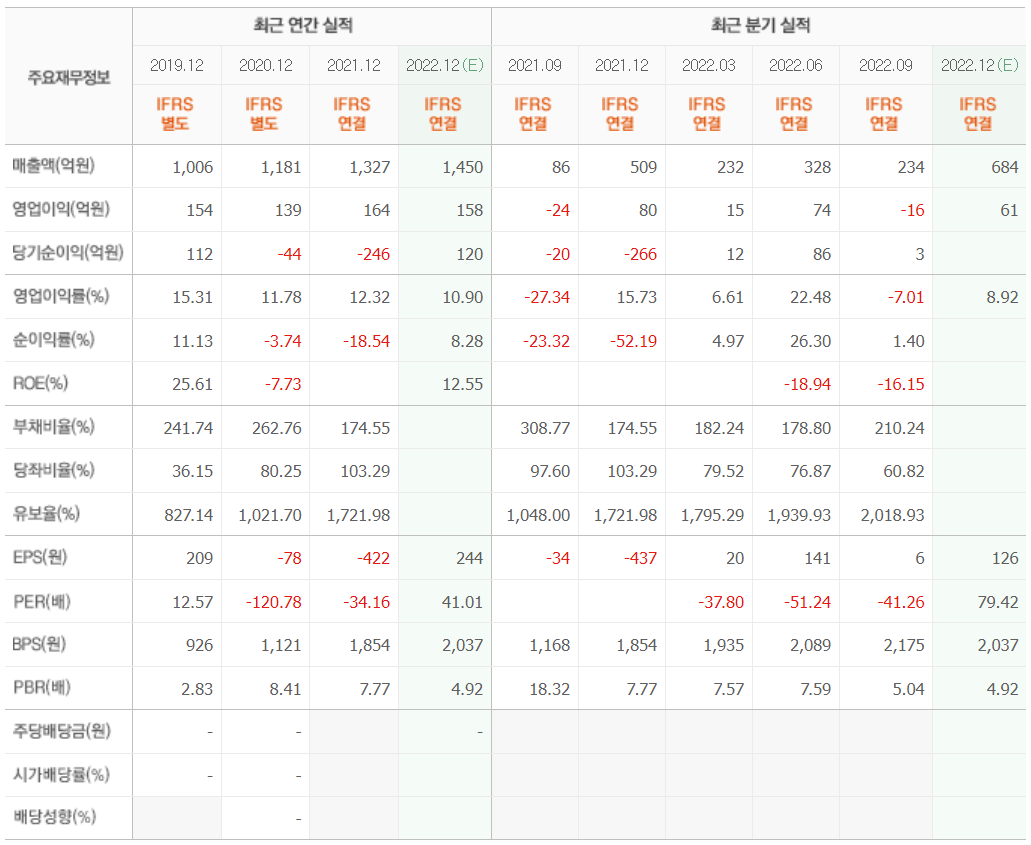Select the 2021.09 quarterly column header
Viewport: 1031px width, 845px height.
pyautogui.click(x=535, y=65)
